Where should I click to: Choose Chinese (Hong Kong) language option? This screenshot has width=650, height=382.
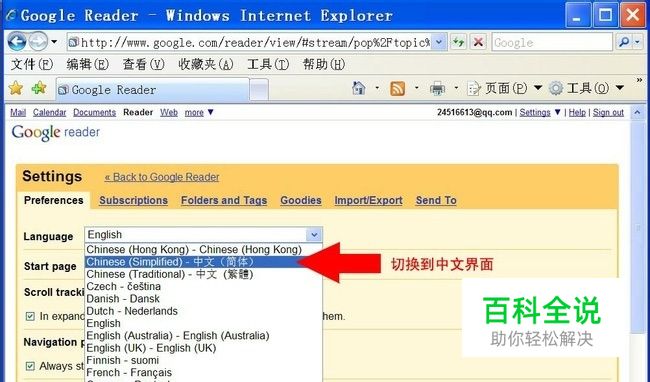point(204,249)
